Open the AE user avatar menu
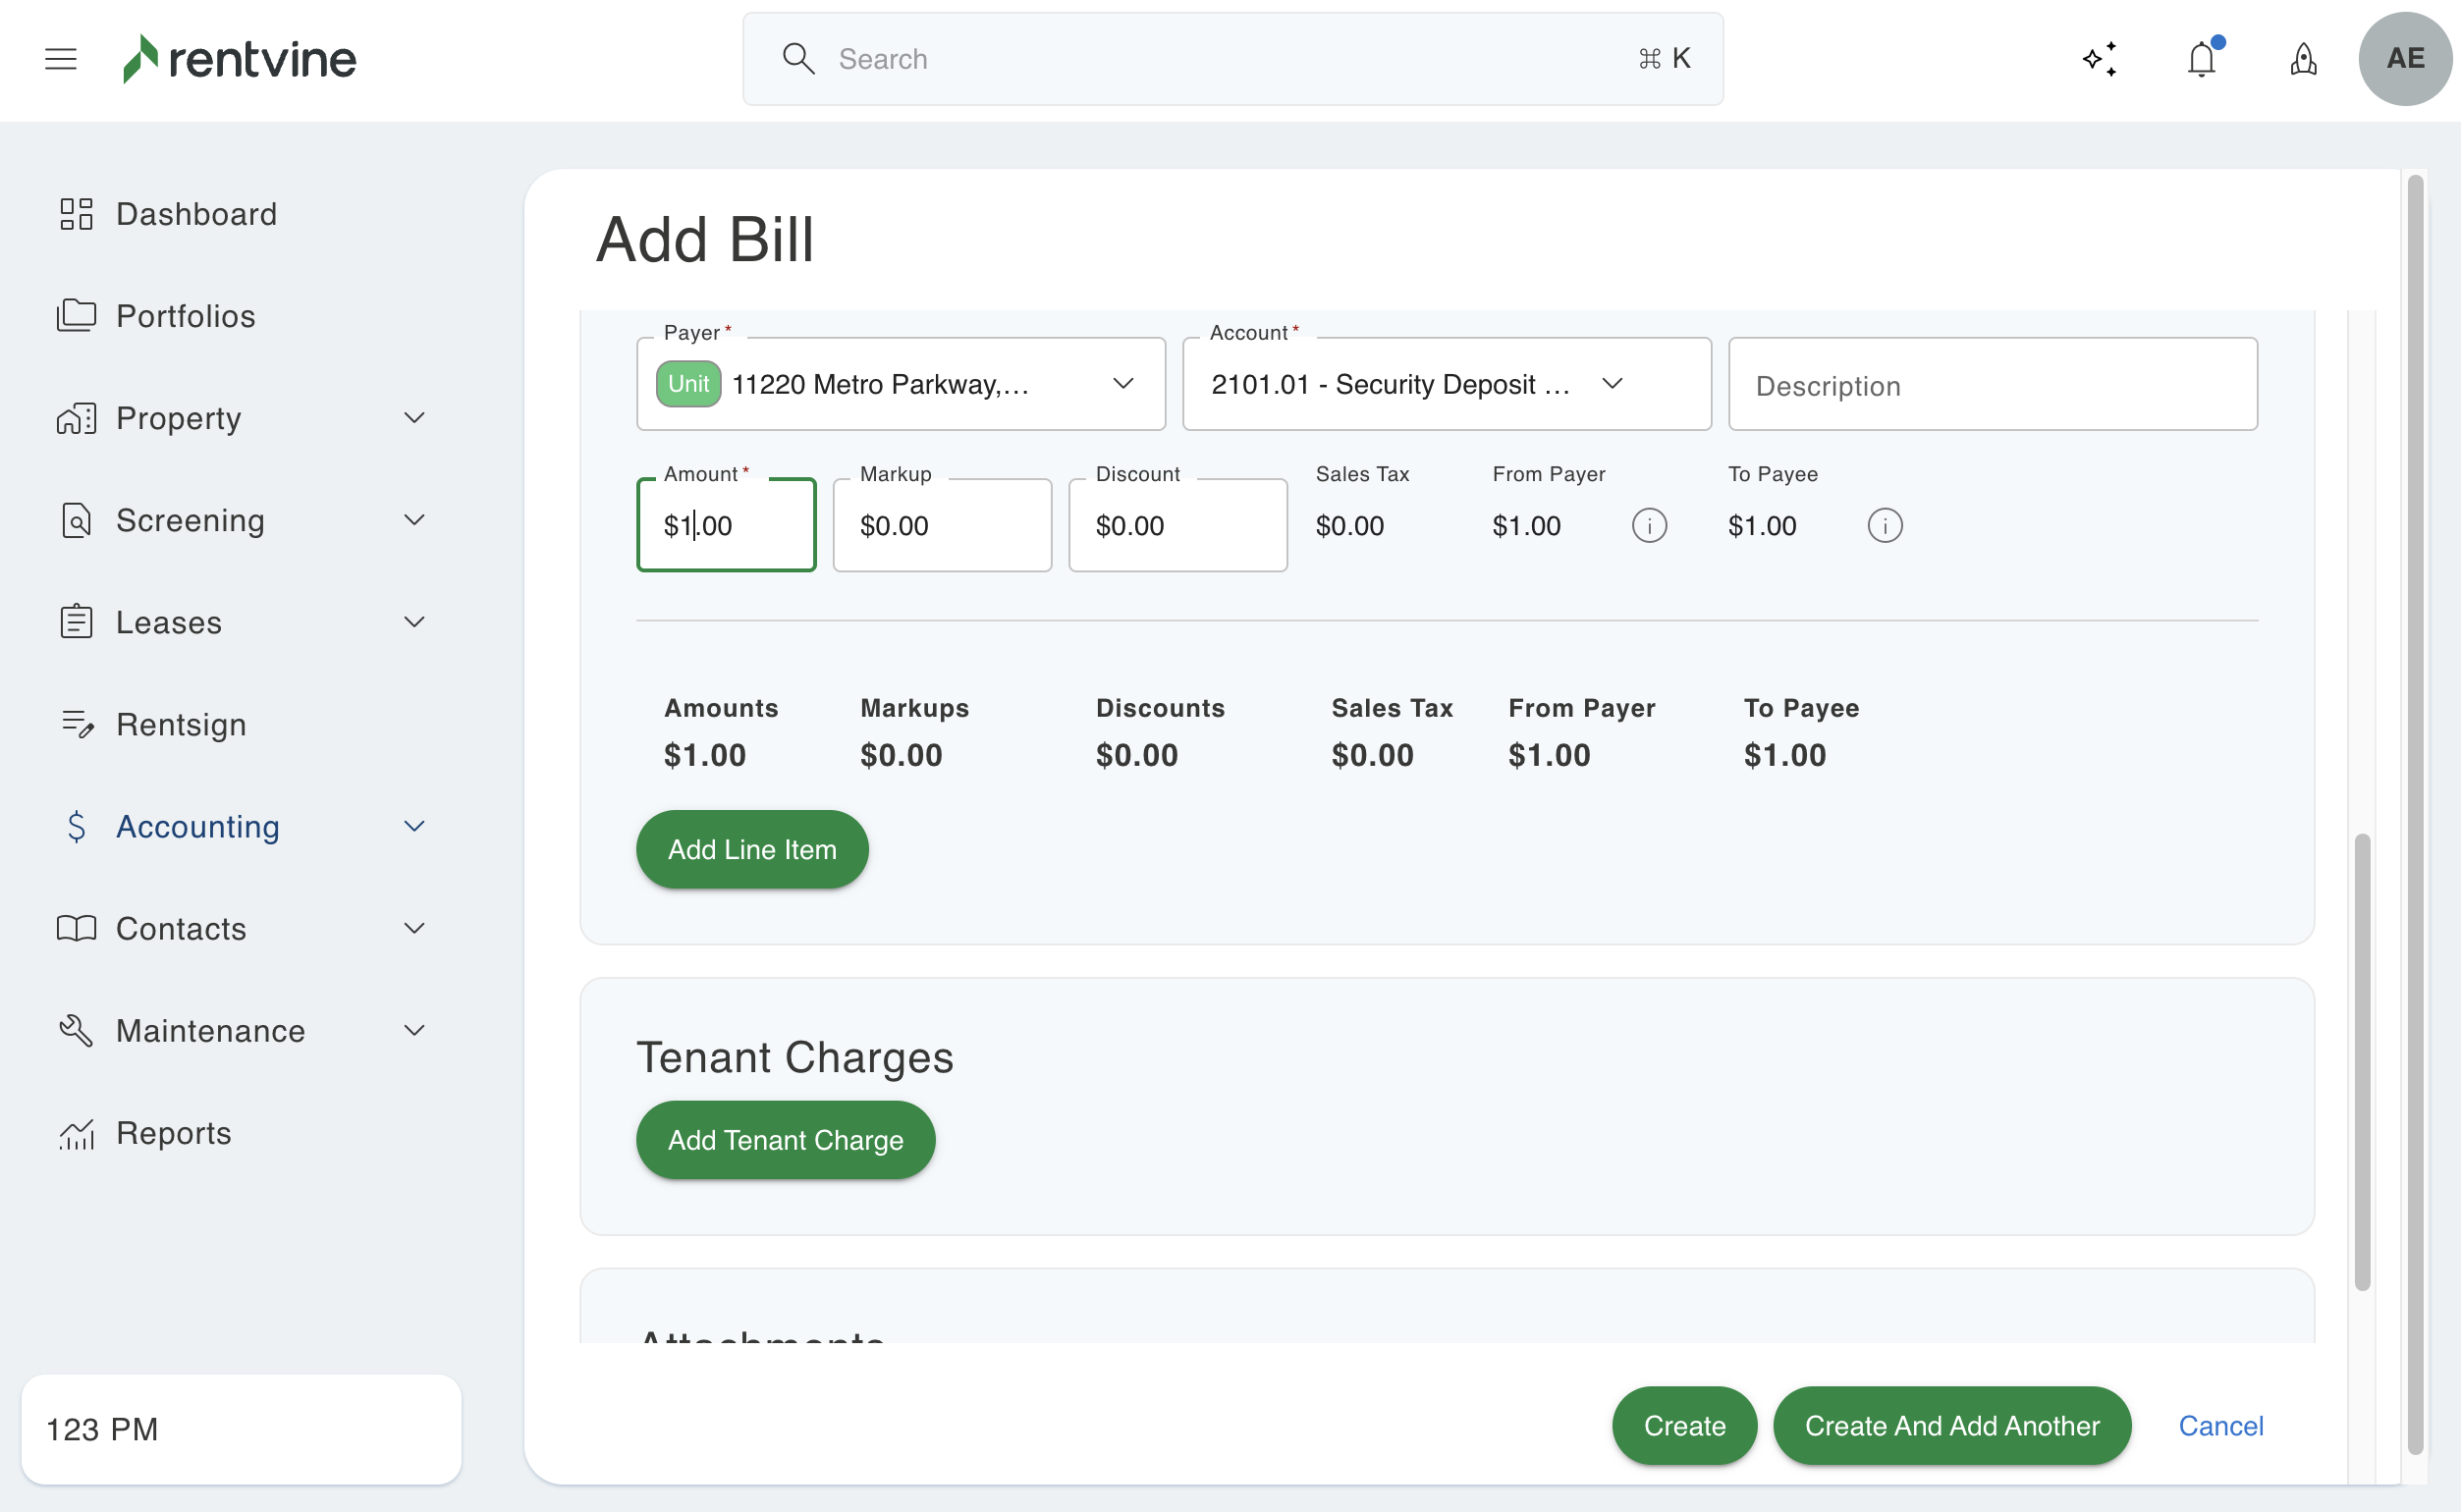 tap(2404, 59)
